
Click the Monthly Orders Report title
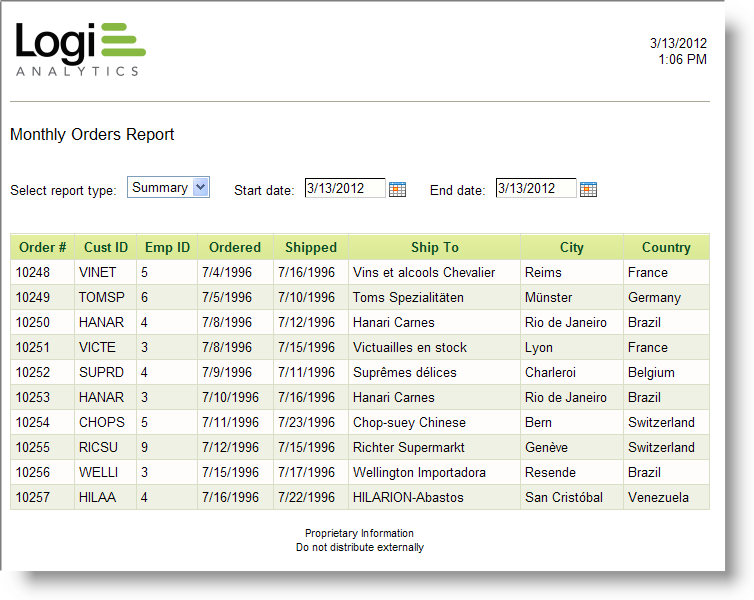(92, 134)
